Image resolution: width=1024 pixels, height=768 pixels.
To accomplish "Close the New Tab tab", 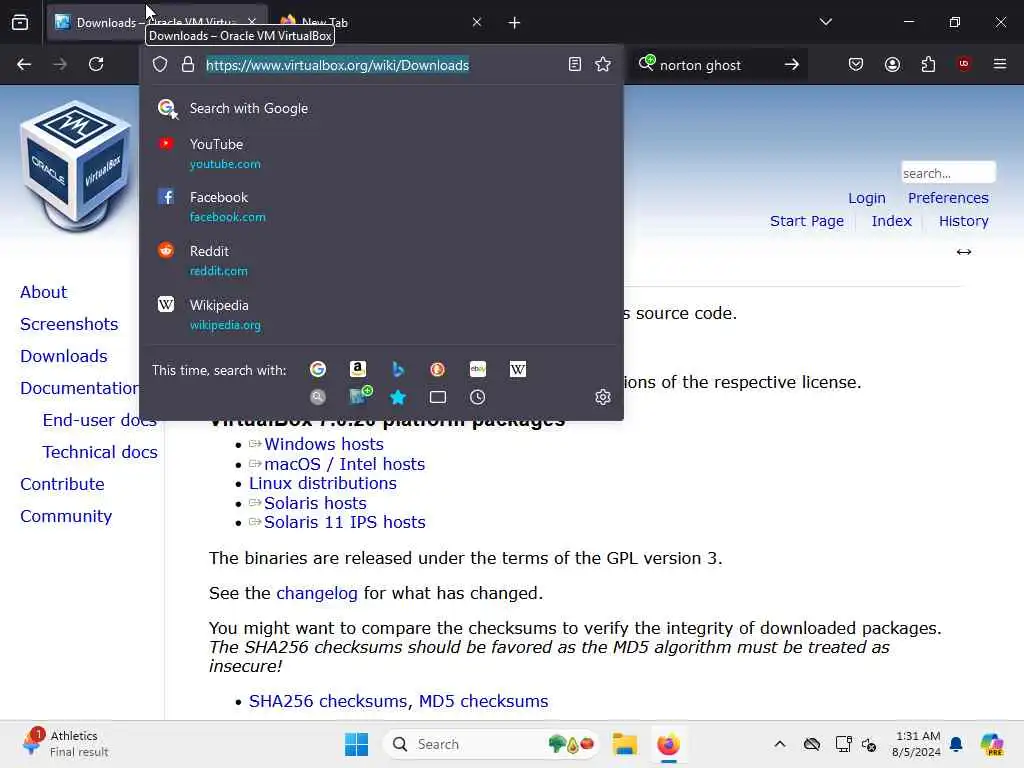I will coord(477,23).
